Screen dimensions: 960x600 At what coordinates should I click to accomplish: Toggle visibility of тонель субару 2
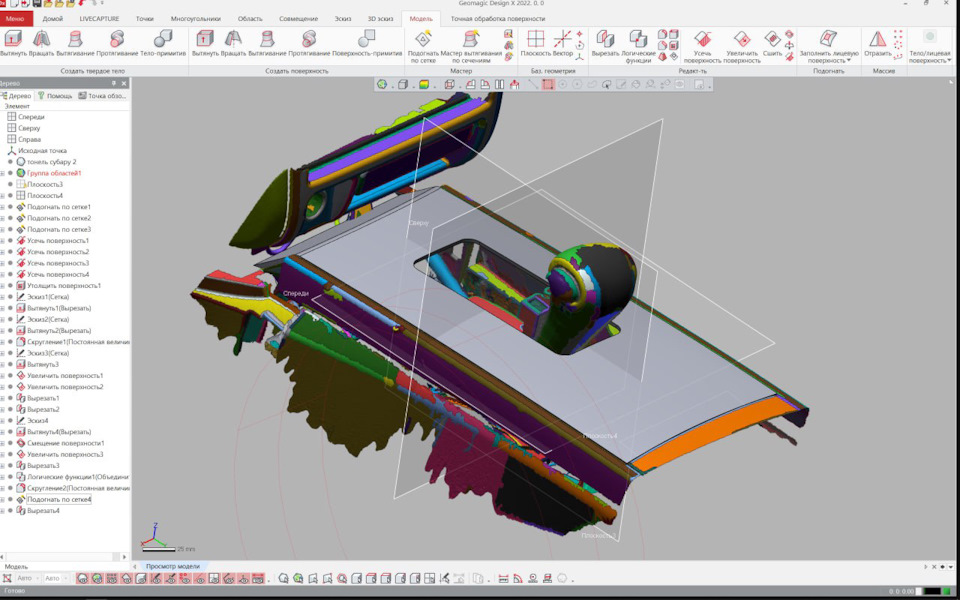[10, 162]
